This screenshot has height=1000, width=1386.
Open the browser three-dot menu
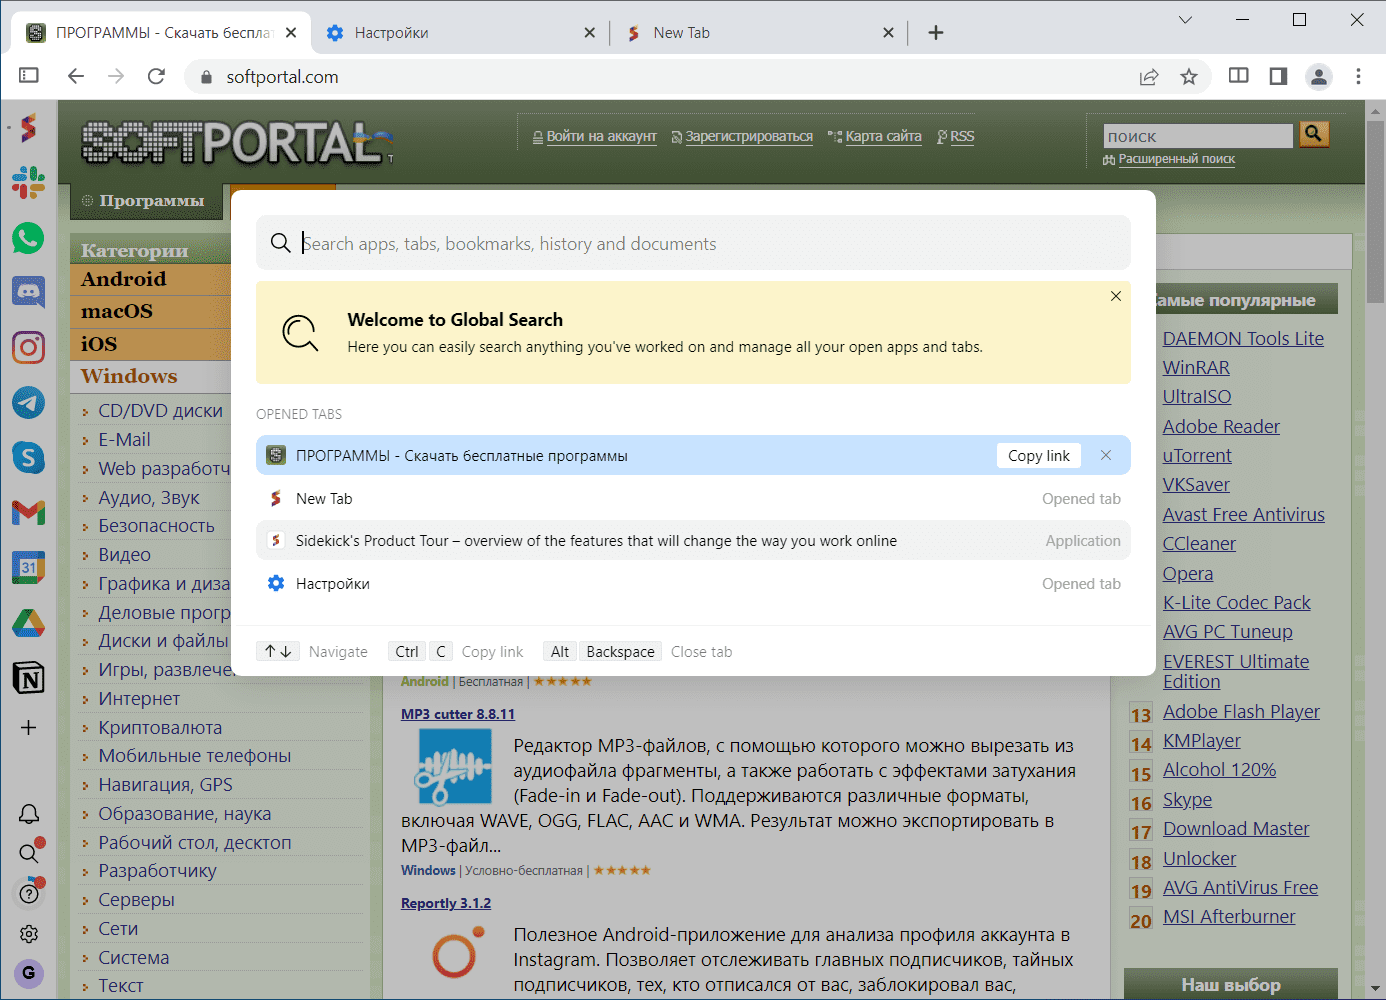(1358, 76)
